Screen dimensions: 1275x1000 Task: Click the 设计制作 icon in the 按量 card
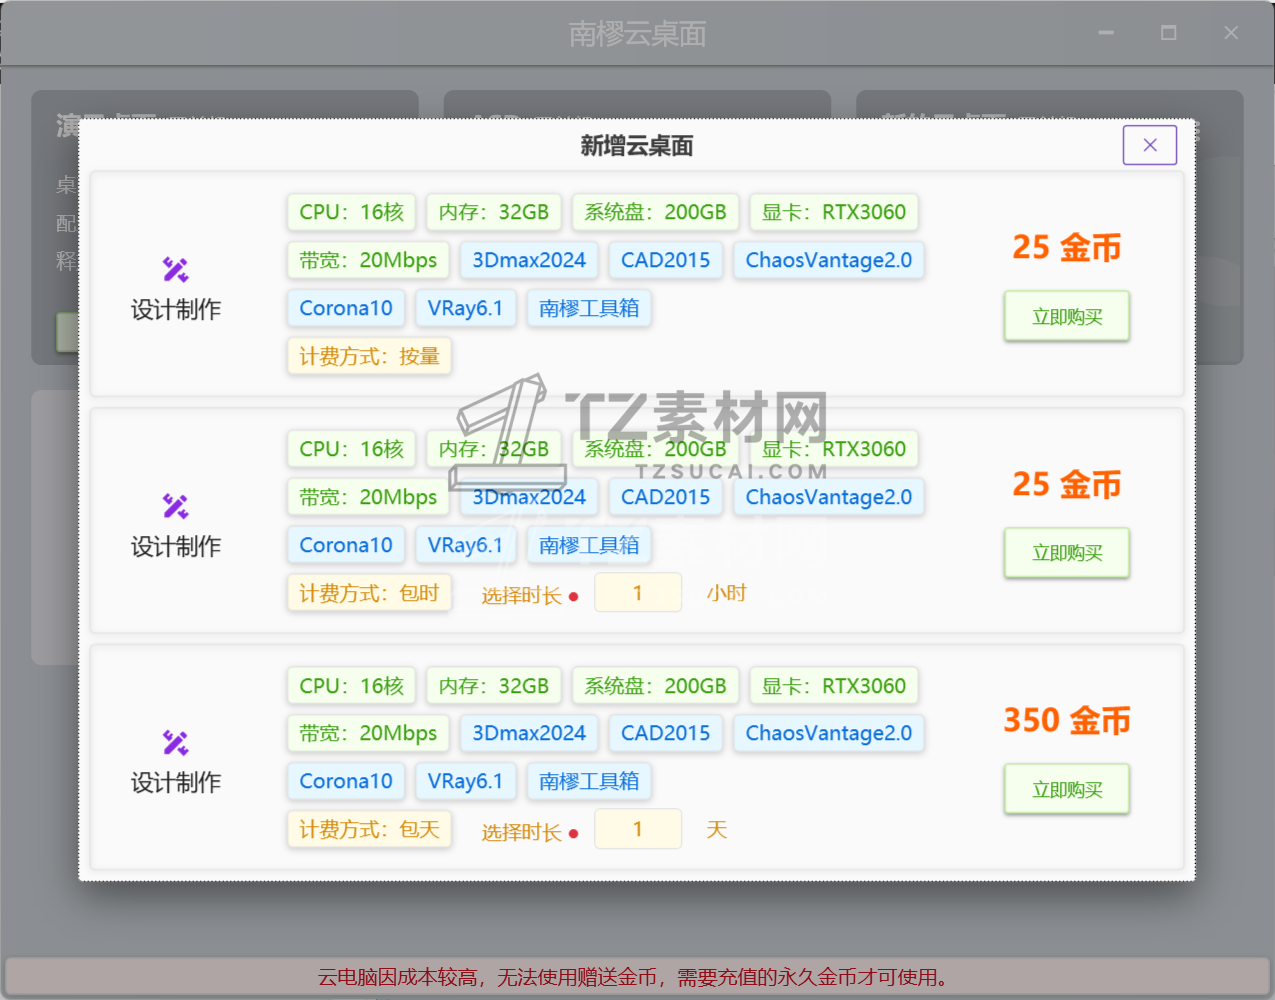(175, 269)
